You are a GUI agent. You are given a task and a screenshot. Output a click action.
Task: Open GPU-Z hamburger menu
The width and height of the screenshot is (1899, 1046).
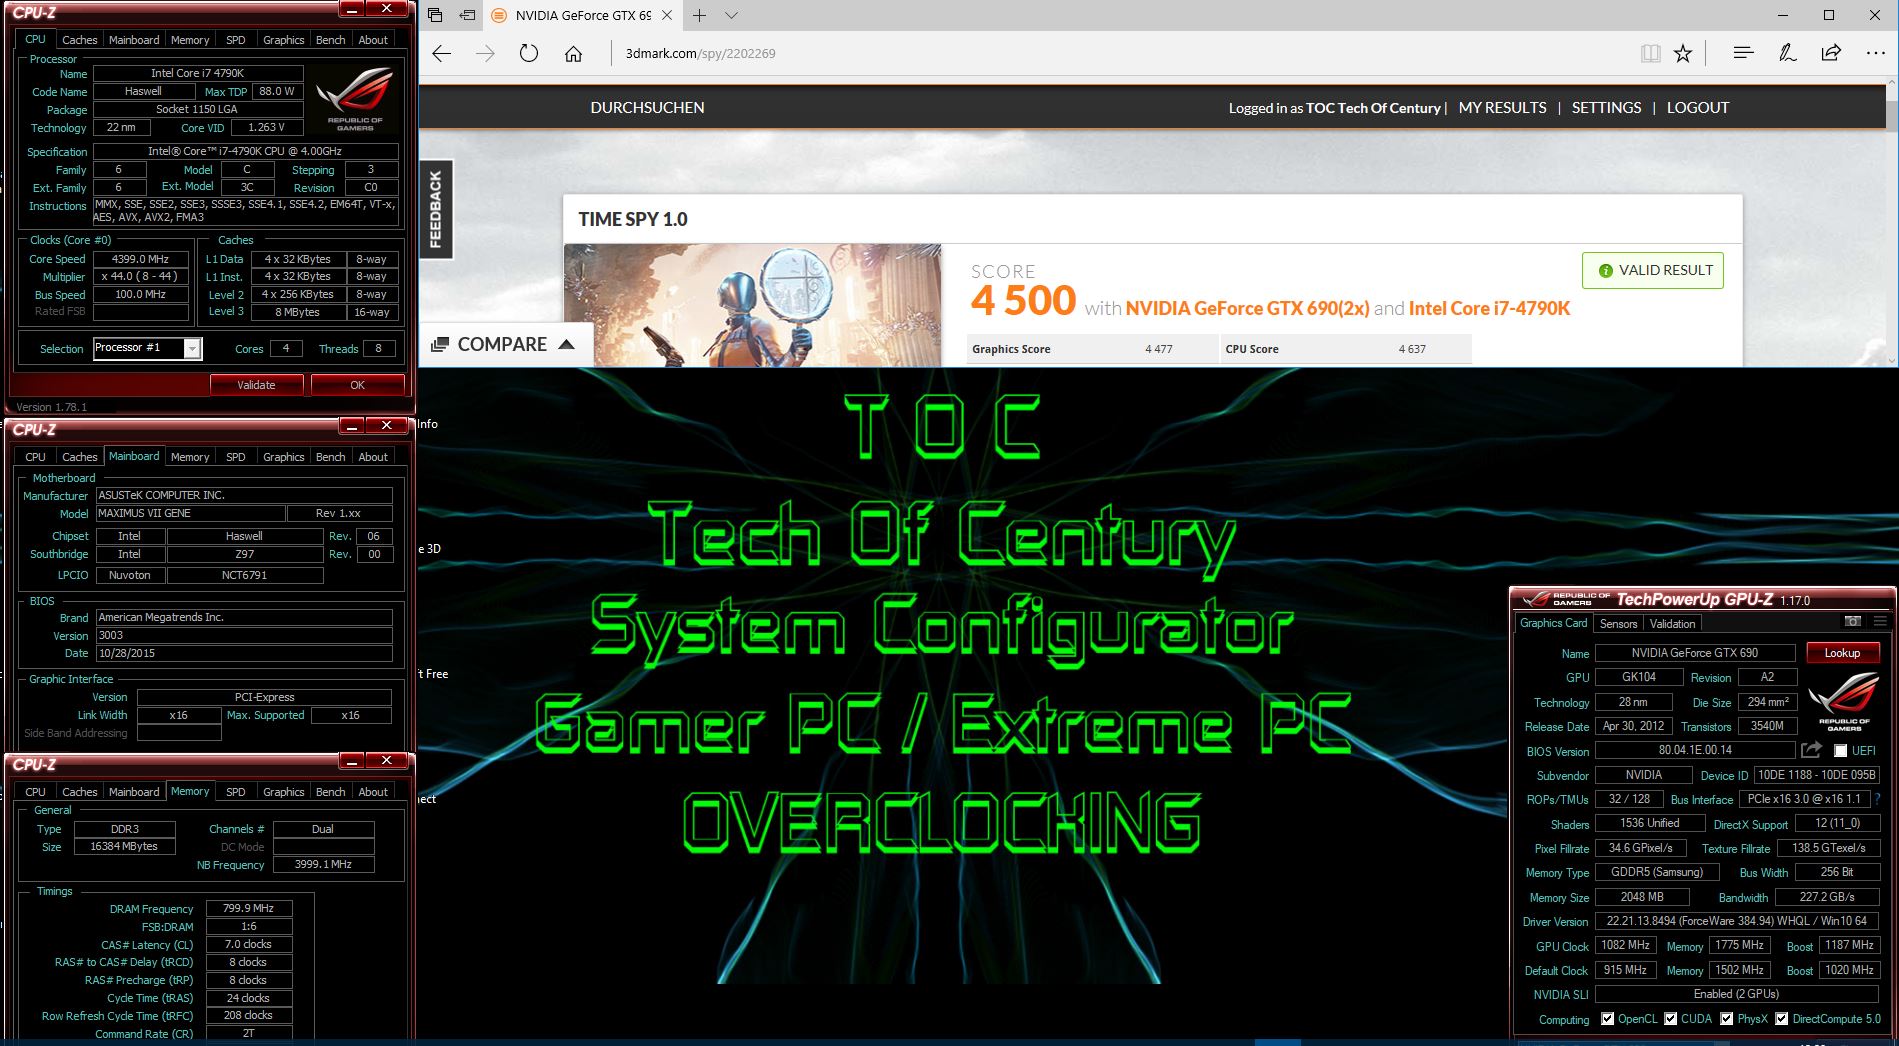tap(1880, 622)
